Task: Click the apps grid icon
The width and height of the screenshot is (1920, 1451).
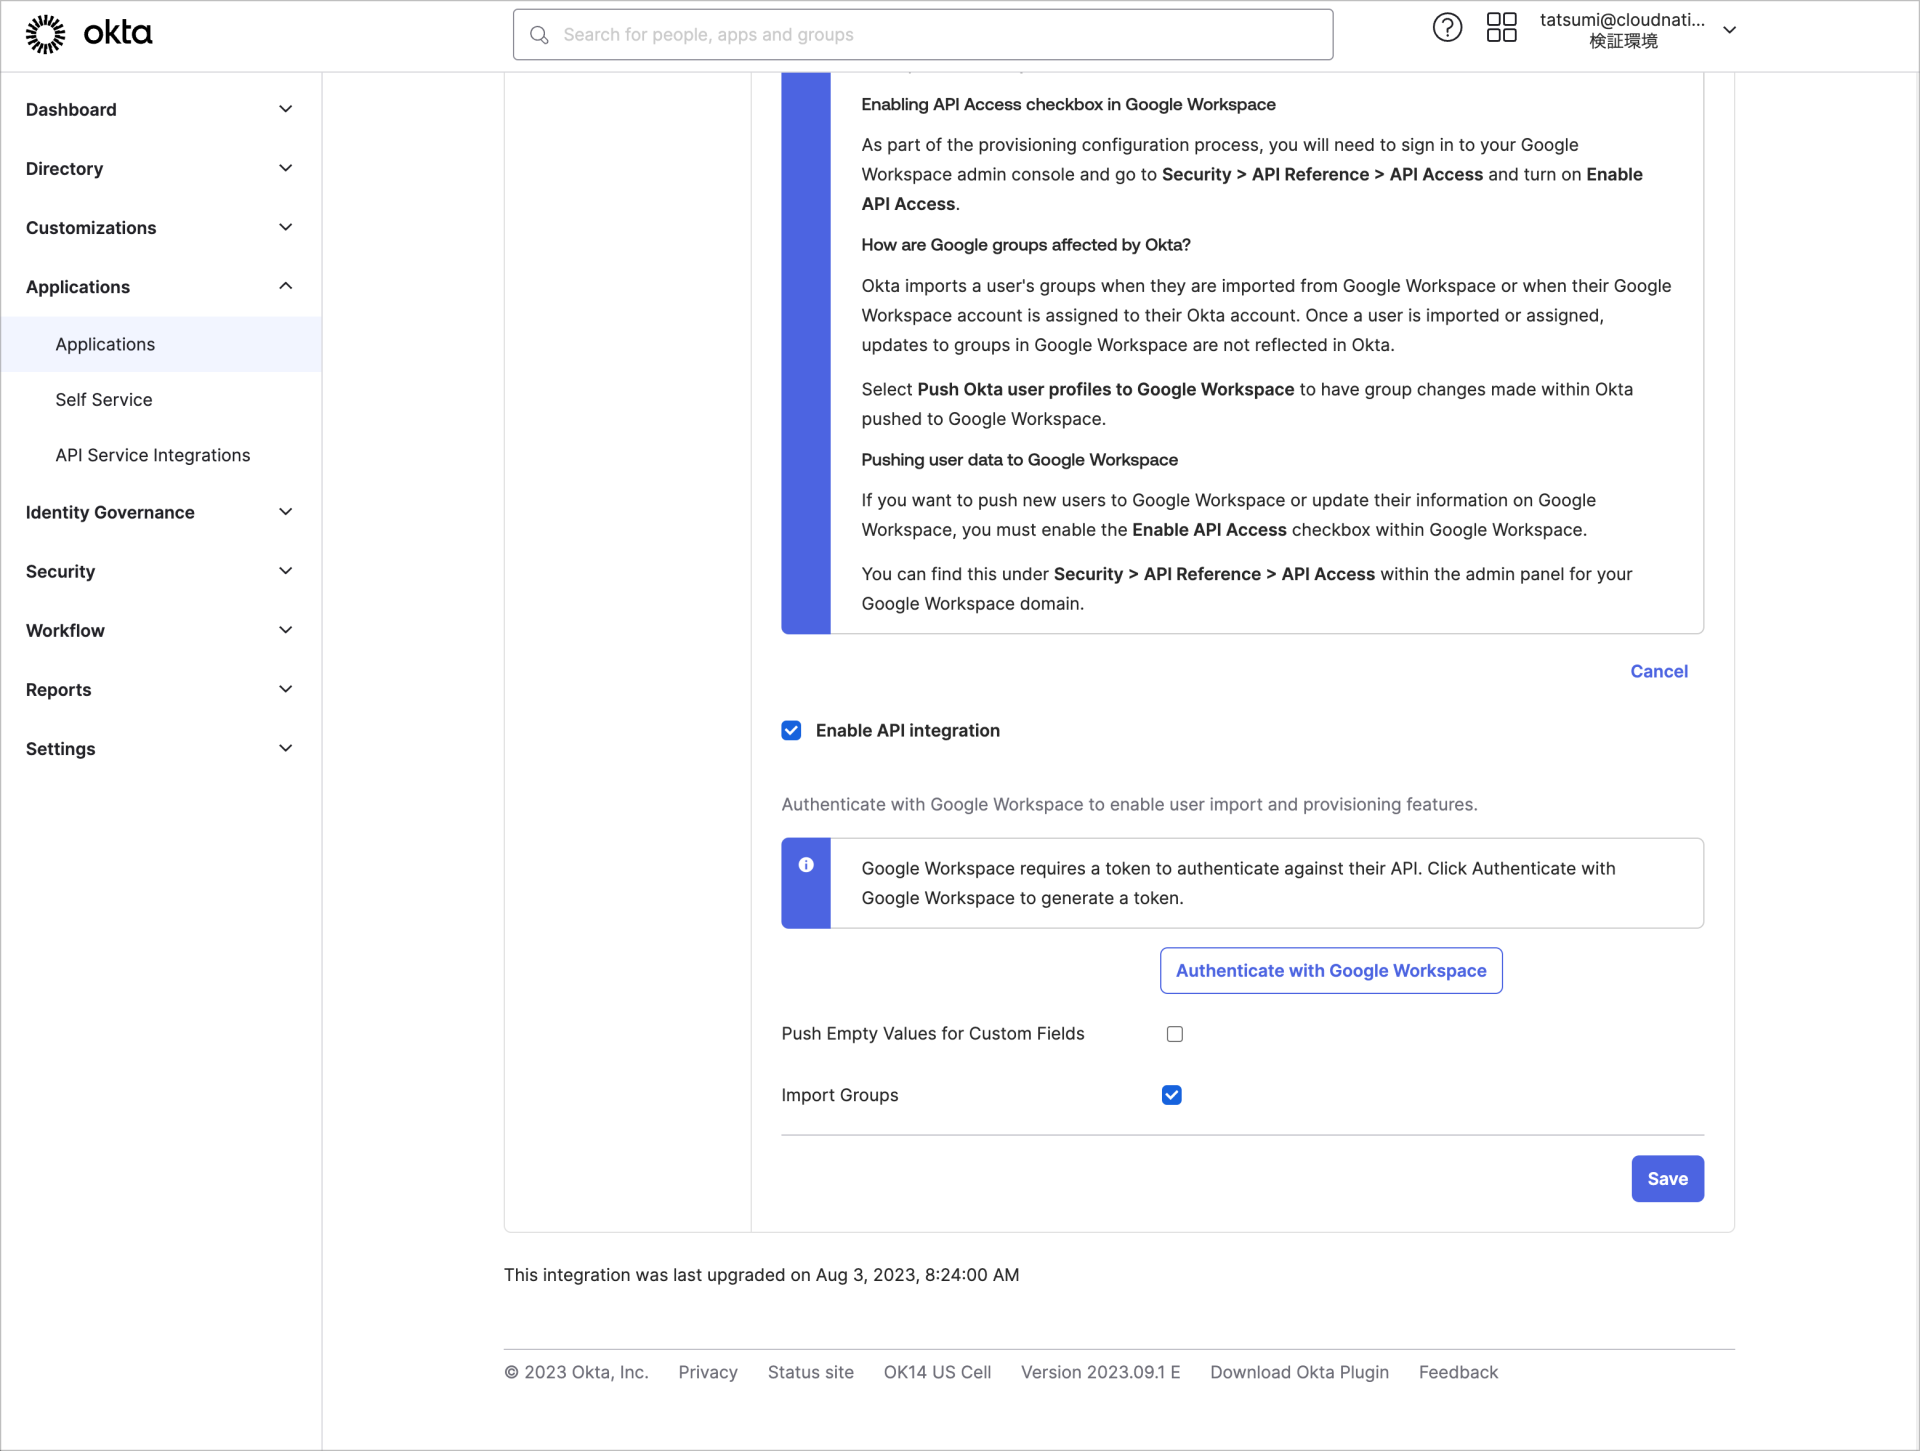Action: pyautogui.click(x=1500, y=27)
